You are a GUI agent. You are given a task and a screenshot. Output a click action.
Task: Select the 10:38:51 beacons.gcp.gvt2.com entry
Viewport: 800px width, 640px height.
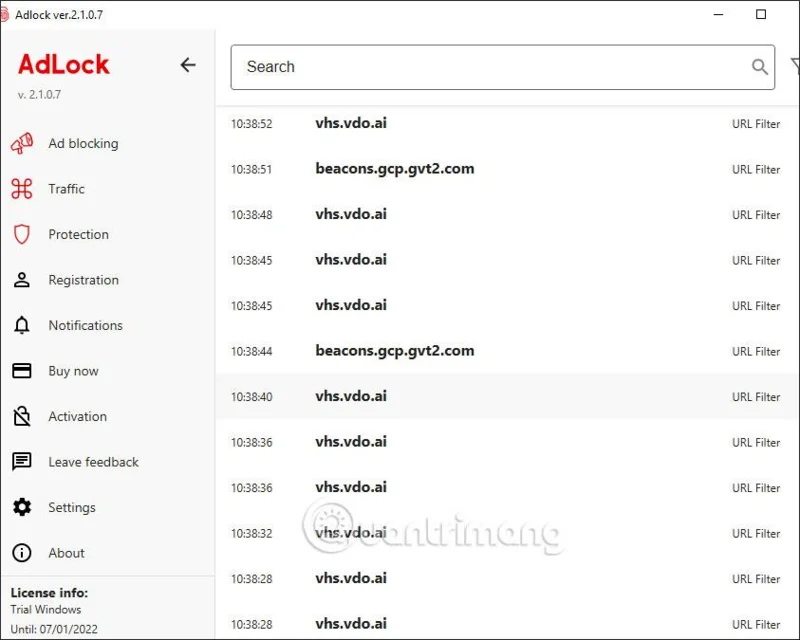[507, 169]
